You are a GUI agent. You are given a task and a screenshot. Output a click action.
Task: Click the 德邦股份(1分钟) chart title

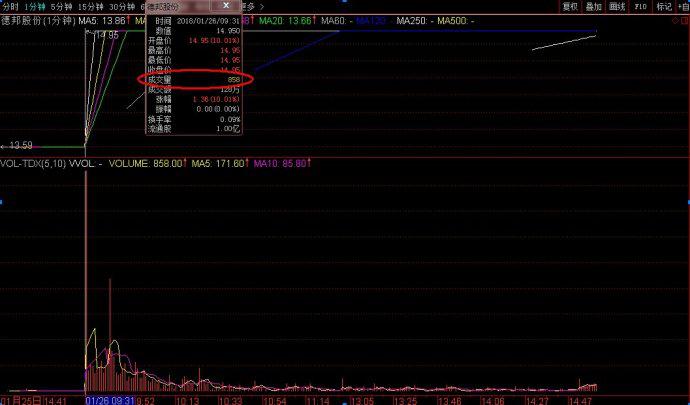pyautogui.click(x=39, y=20)
